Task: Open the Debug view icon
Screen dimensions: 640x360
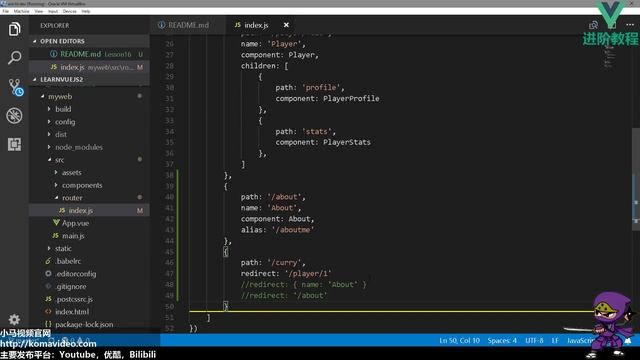Action: (x=14, y=116)
